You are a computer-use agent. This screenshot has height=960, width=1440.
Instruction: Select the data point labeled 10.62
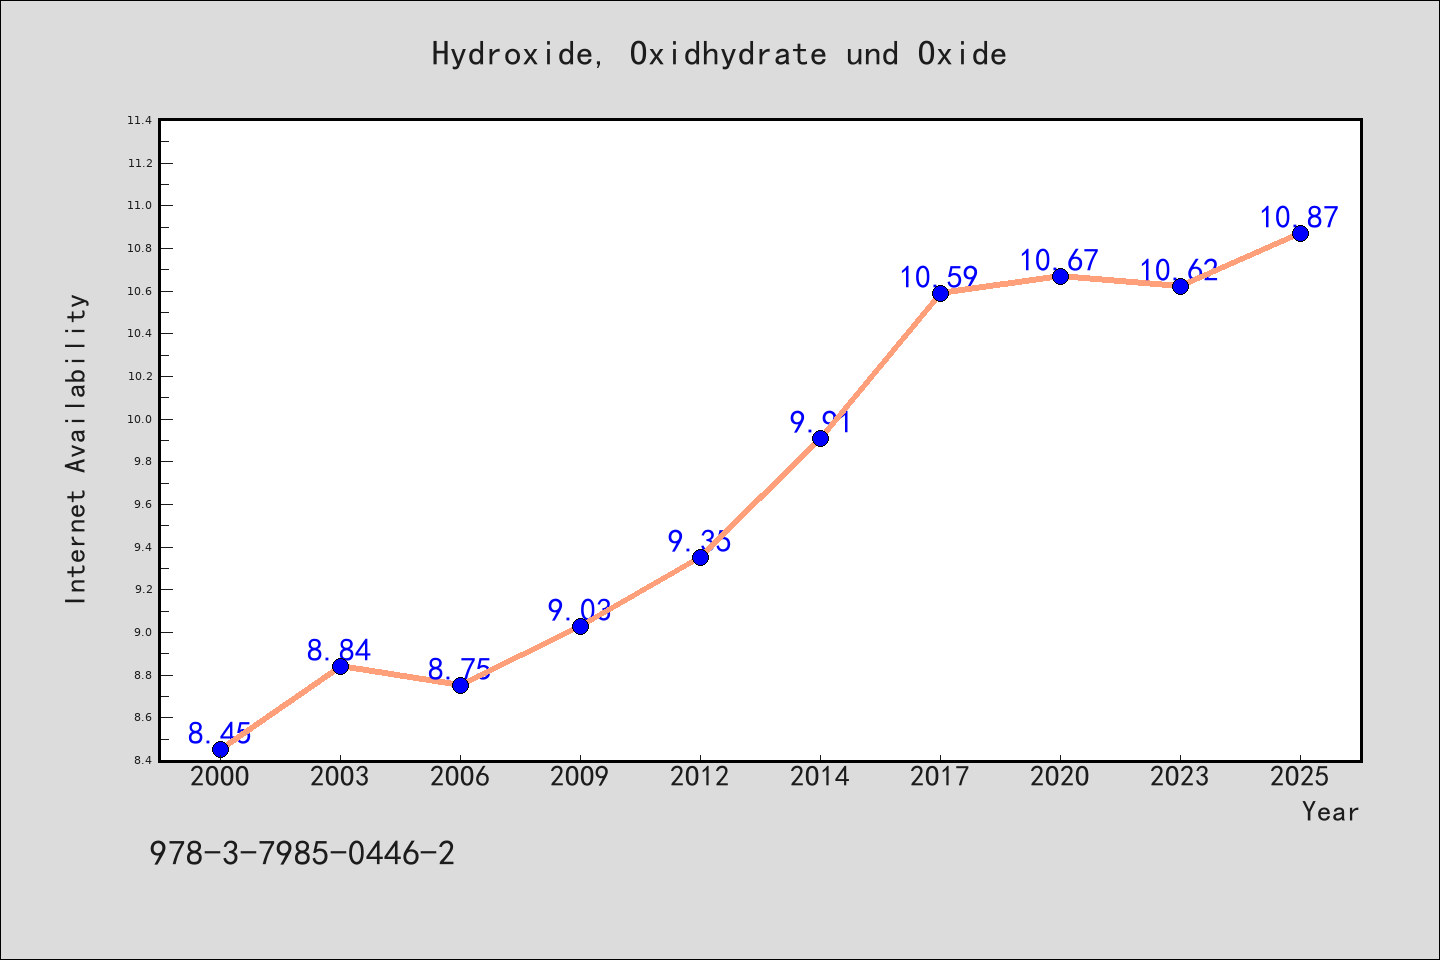click(x=1180, y=286)
